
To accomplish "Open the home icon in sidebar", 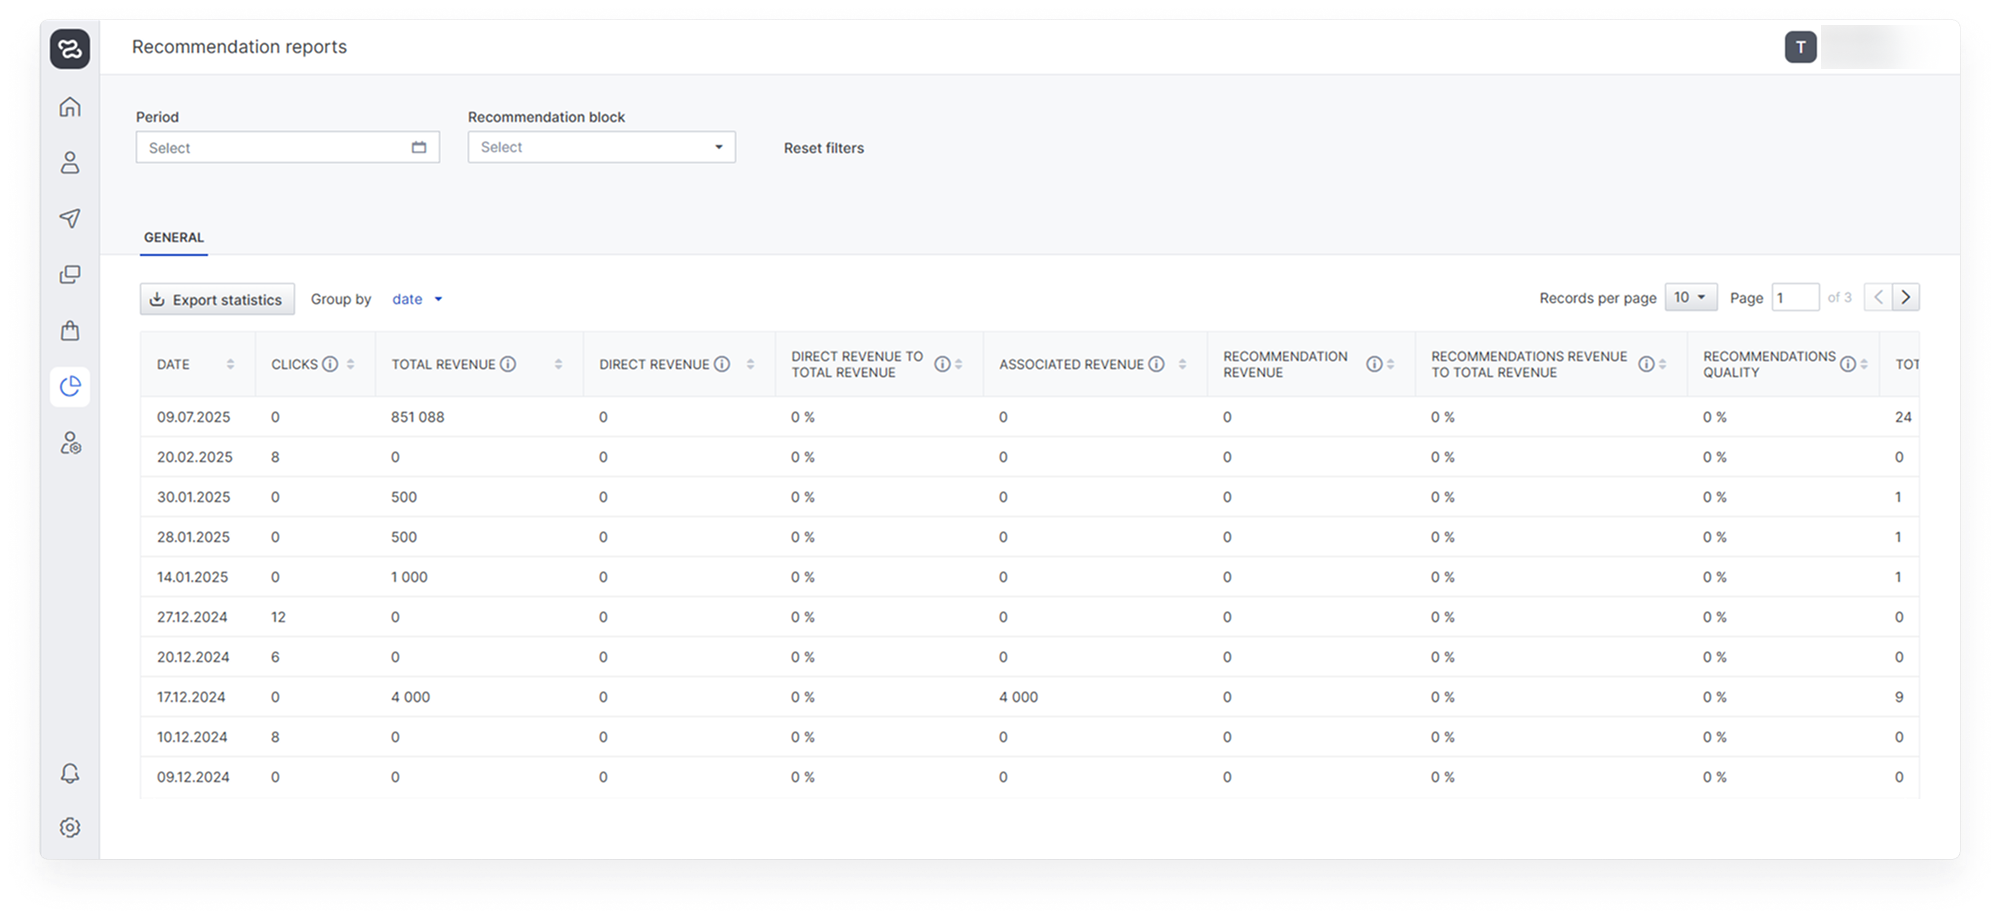I will [x=70, y=107].
